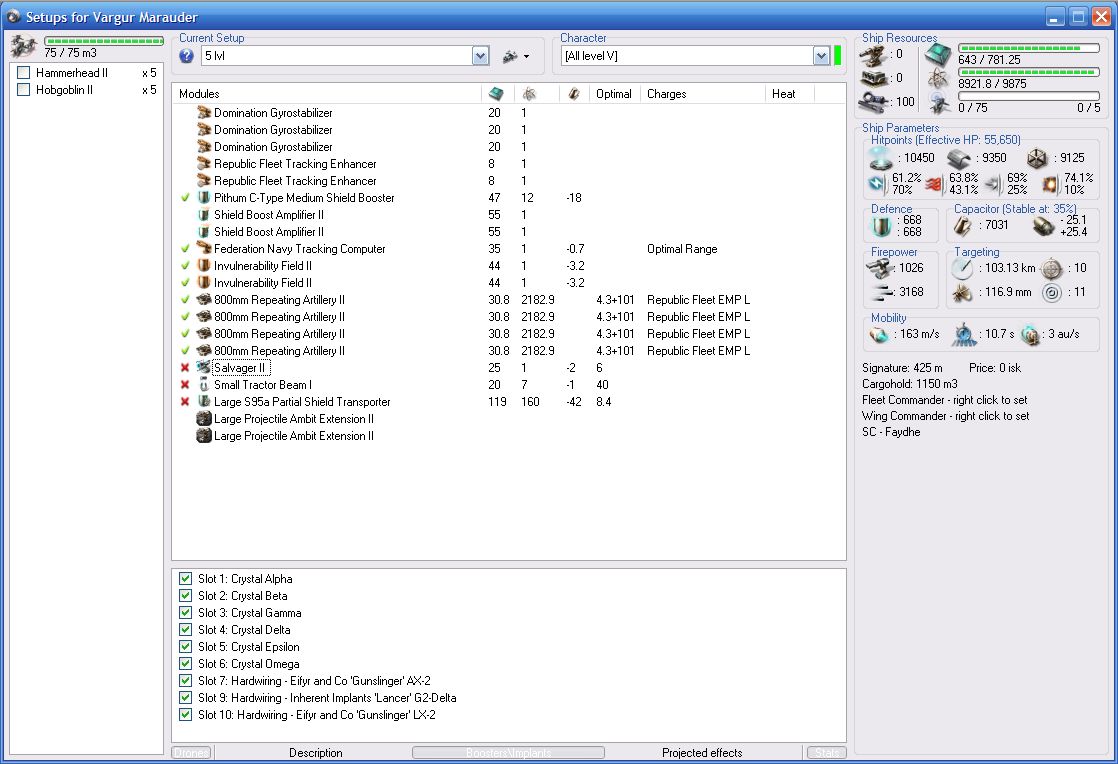Check the Hobgoblin II drone checkbox

click(24, 90)
